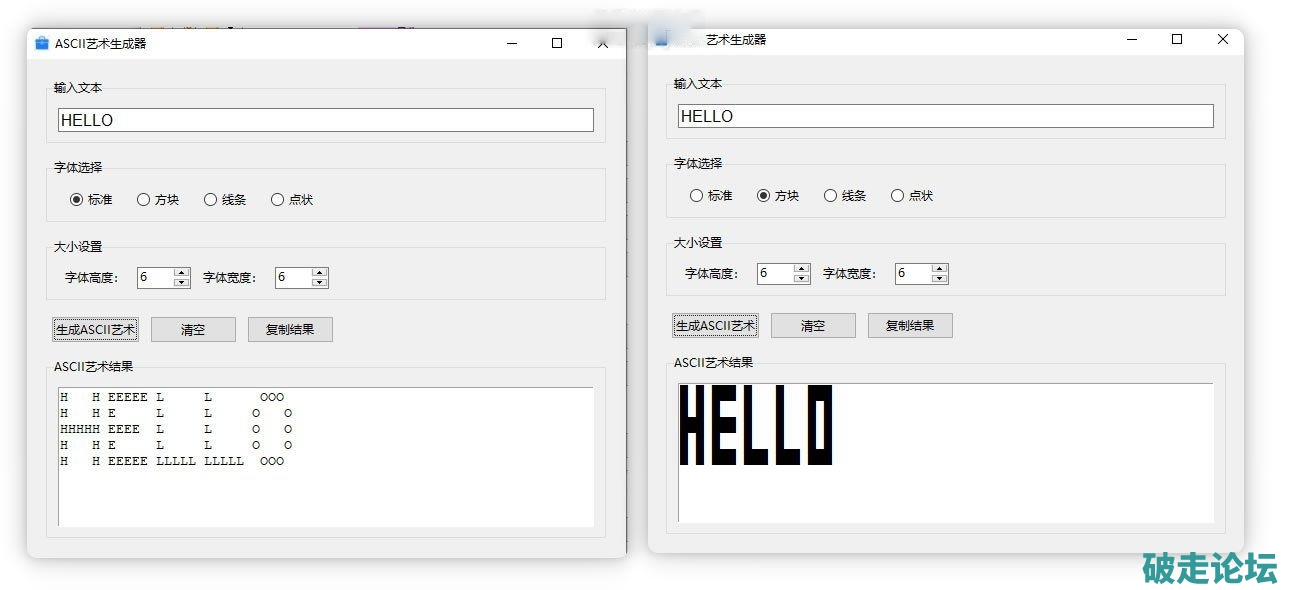The image size is (1297, 590).
Task: Increase 字体宽度 with the up arrow in the left window
Action: (x=319, y=272)
